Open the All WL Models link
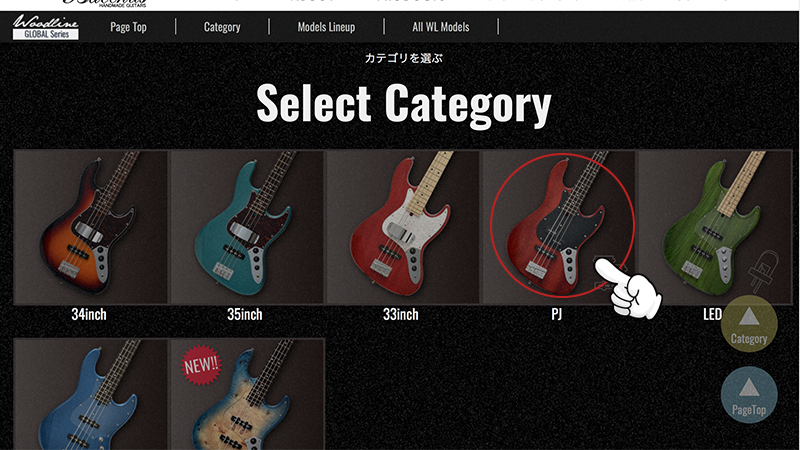The width and height of the screenshot is (800, 450). pyautogui.click(x=441, y=27)
